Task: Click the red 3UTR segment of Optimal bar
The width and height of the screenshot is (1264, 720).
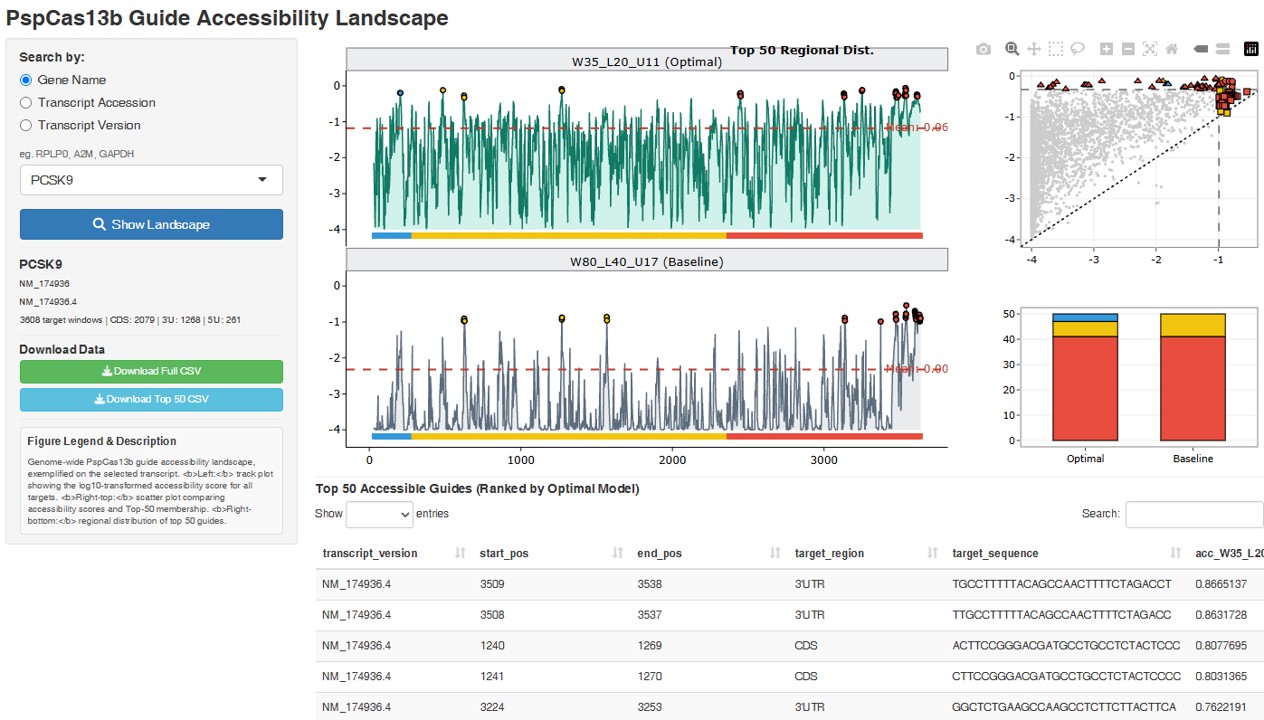Action: 1085,388
